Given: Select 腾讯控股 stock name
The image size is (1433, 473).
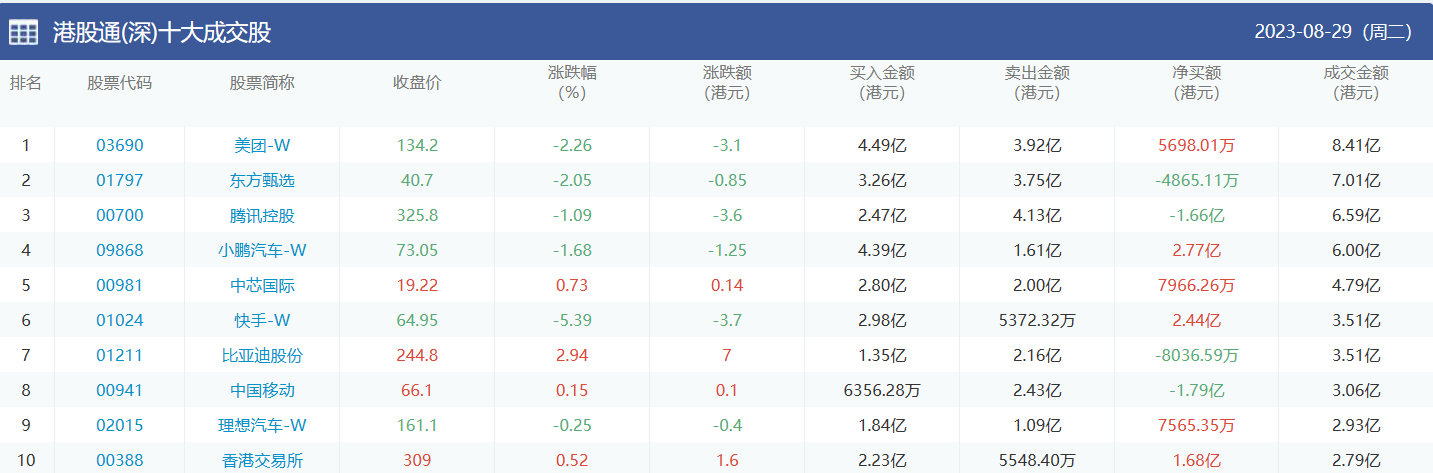Looking at the screenshot, I should pyautogui.click(x=262, y=215).
